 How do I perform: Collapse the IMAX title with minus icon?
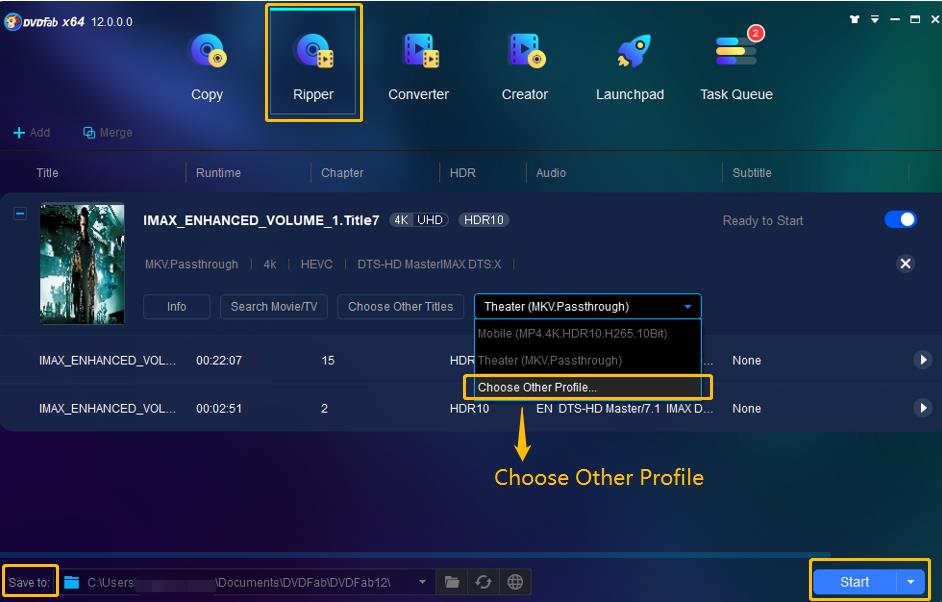tap(20, 213)
